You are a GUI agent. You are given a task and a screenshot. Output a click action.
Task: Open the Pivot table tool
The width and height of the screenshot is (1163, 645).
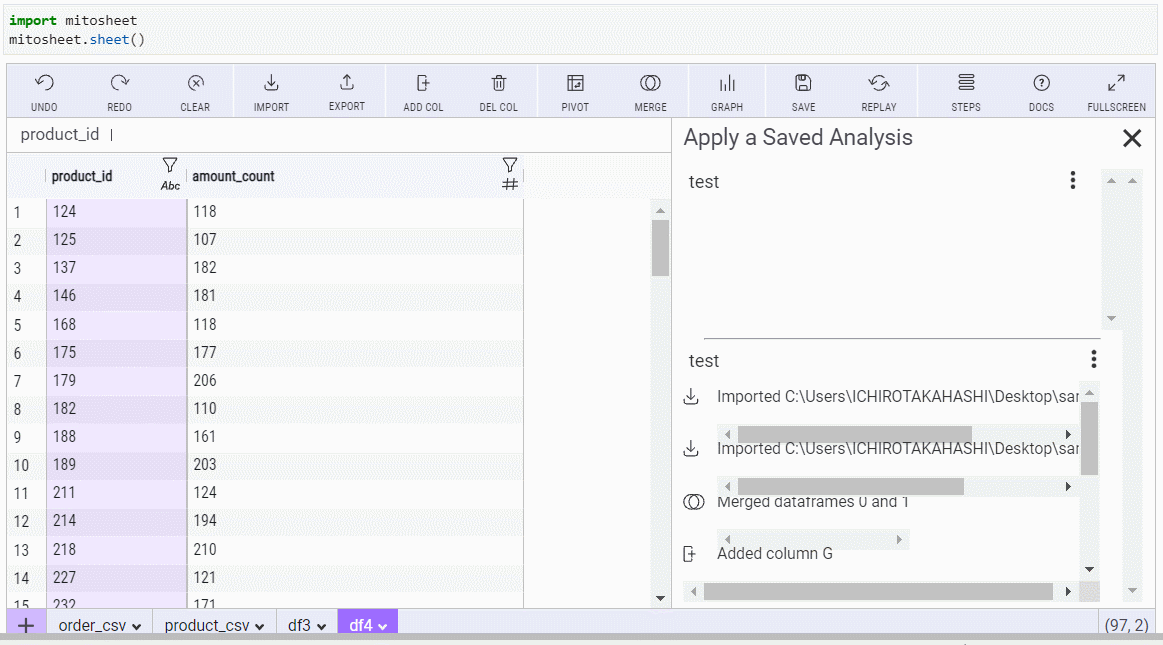pyautogui.click(x=575, y=84)
